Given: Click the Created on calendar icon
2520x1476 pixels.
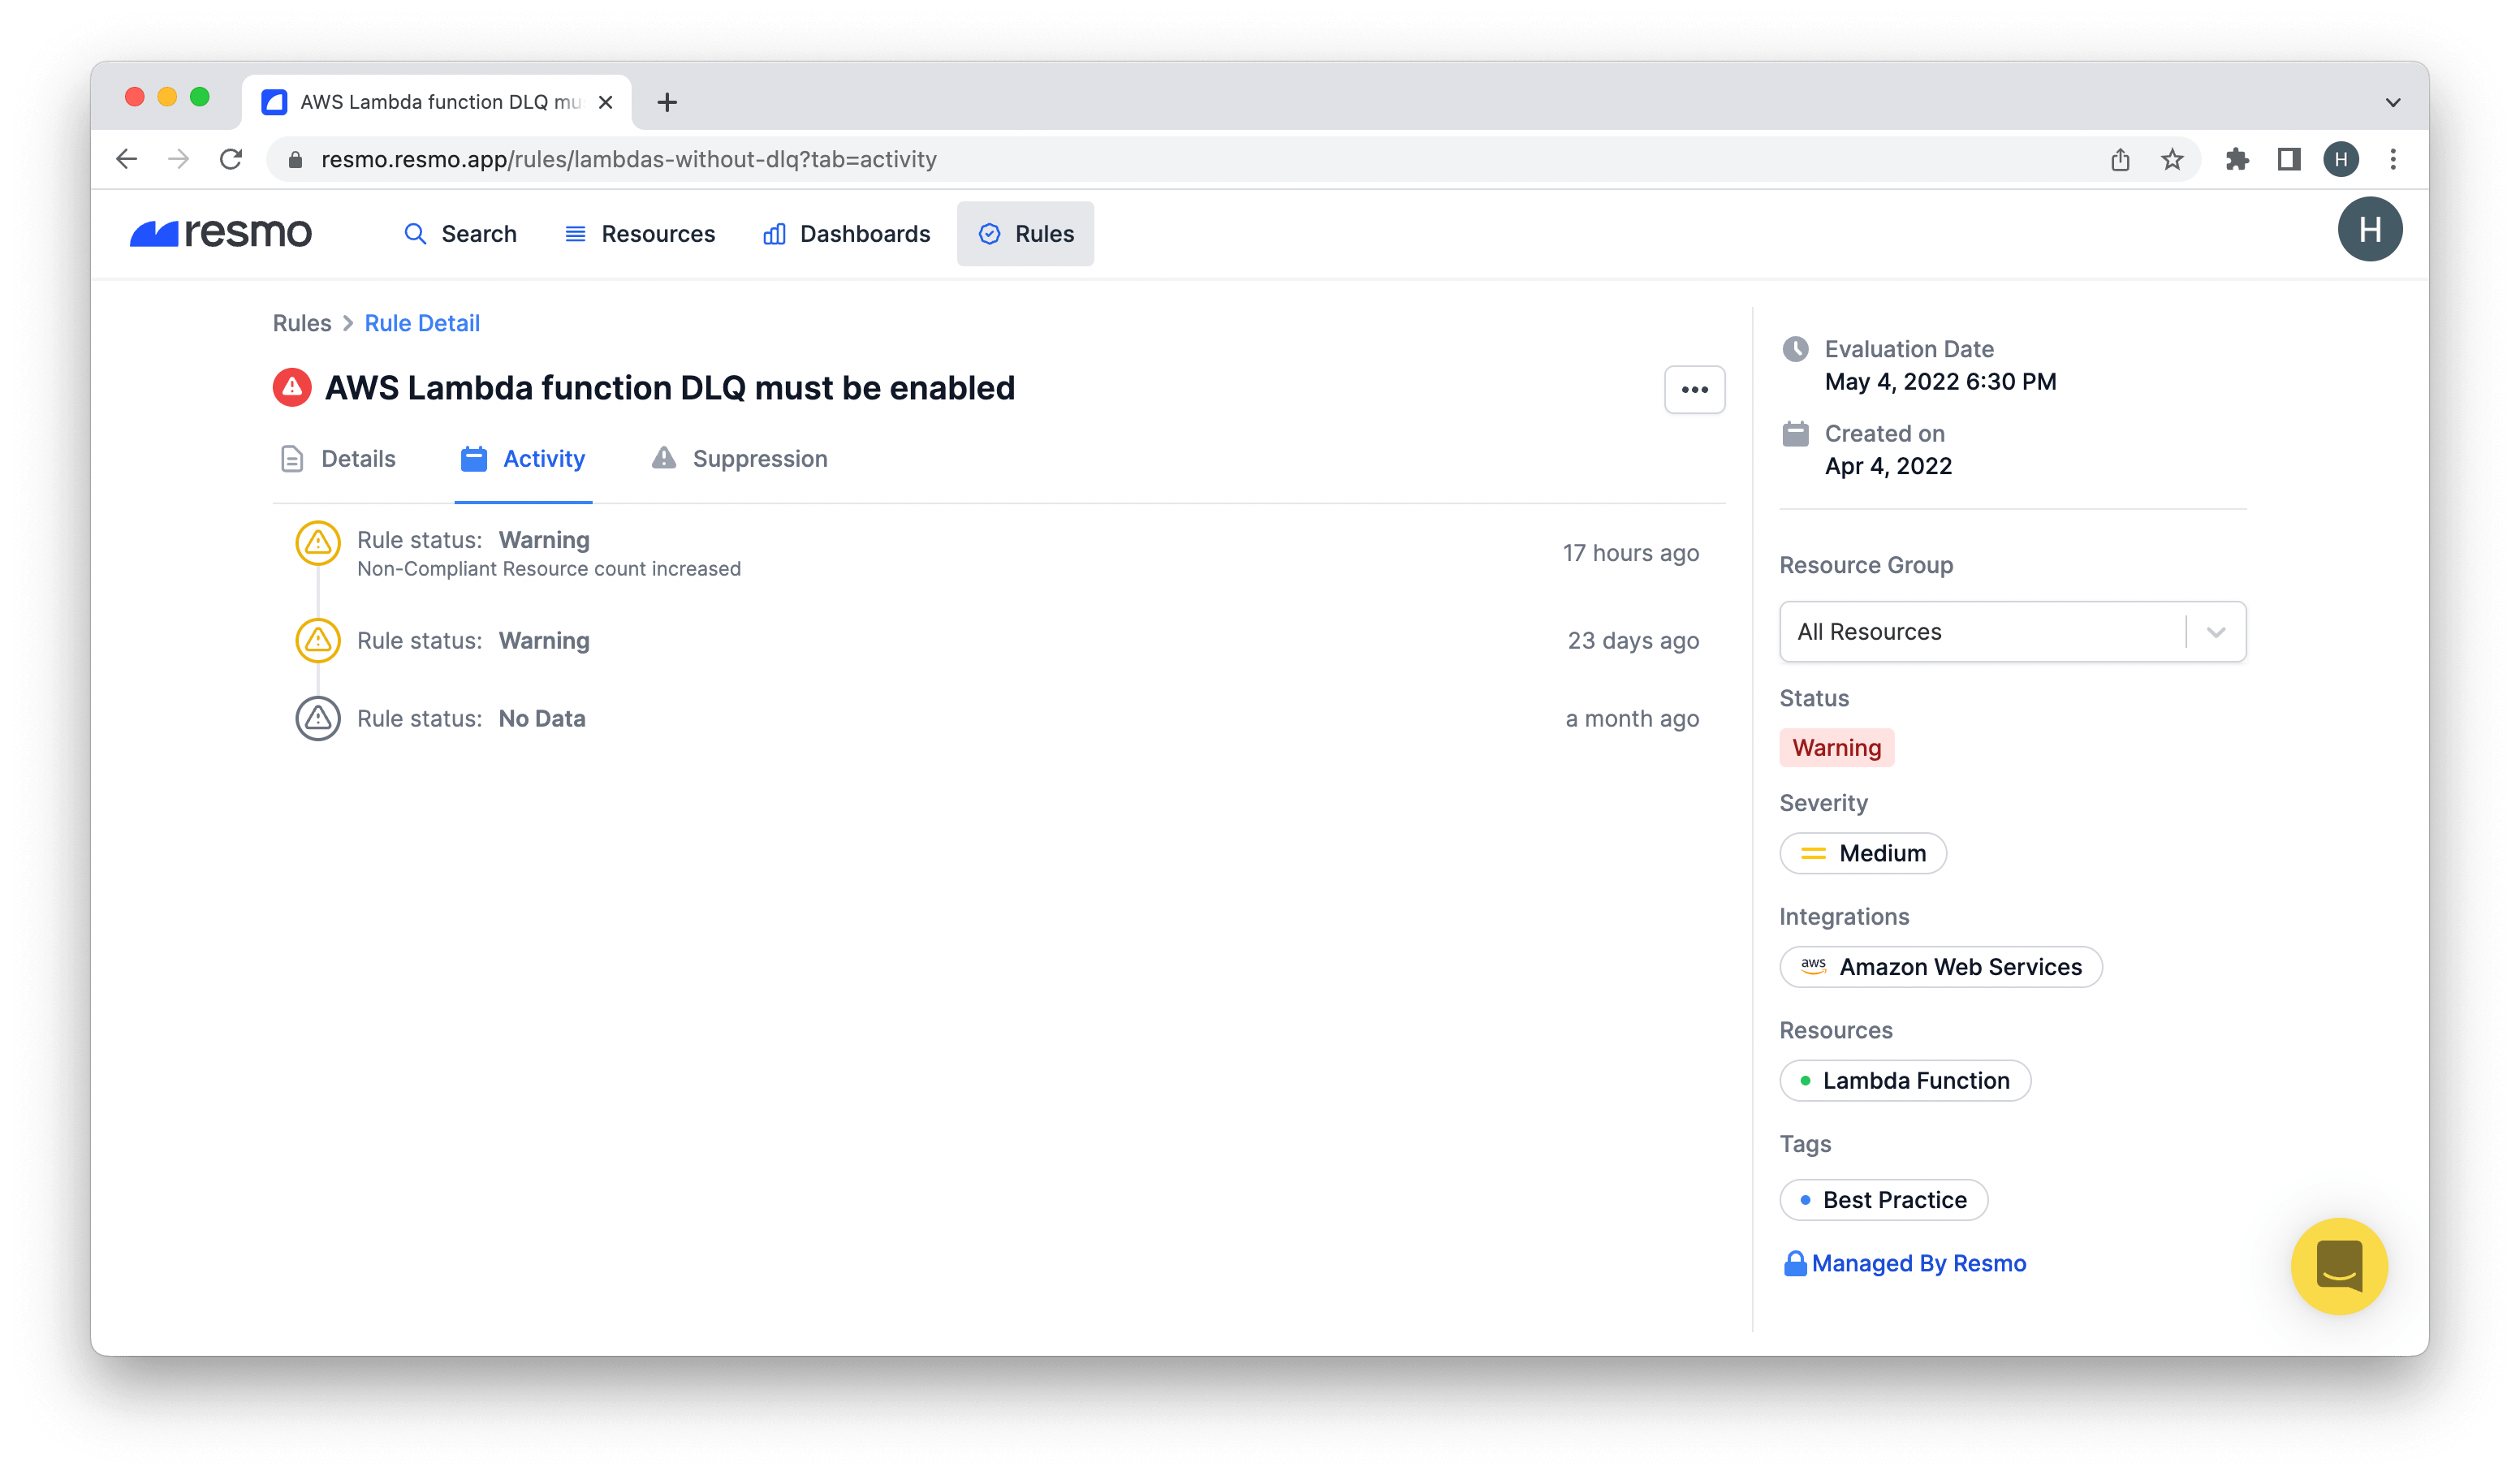Looking at the screenshot, I should click(x=1796, y=434).
